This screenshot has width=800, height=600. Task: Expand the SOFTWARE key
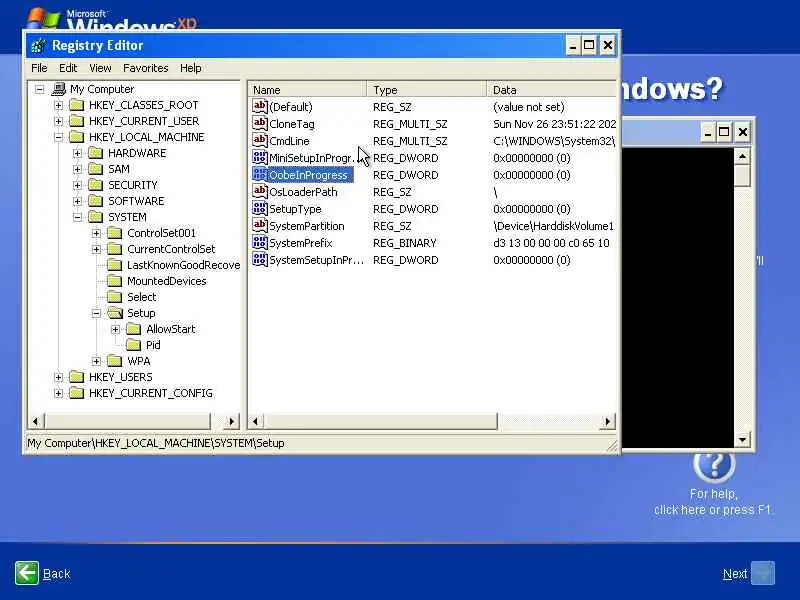tap(77, 201)
